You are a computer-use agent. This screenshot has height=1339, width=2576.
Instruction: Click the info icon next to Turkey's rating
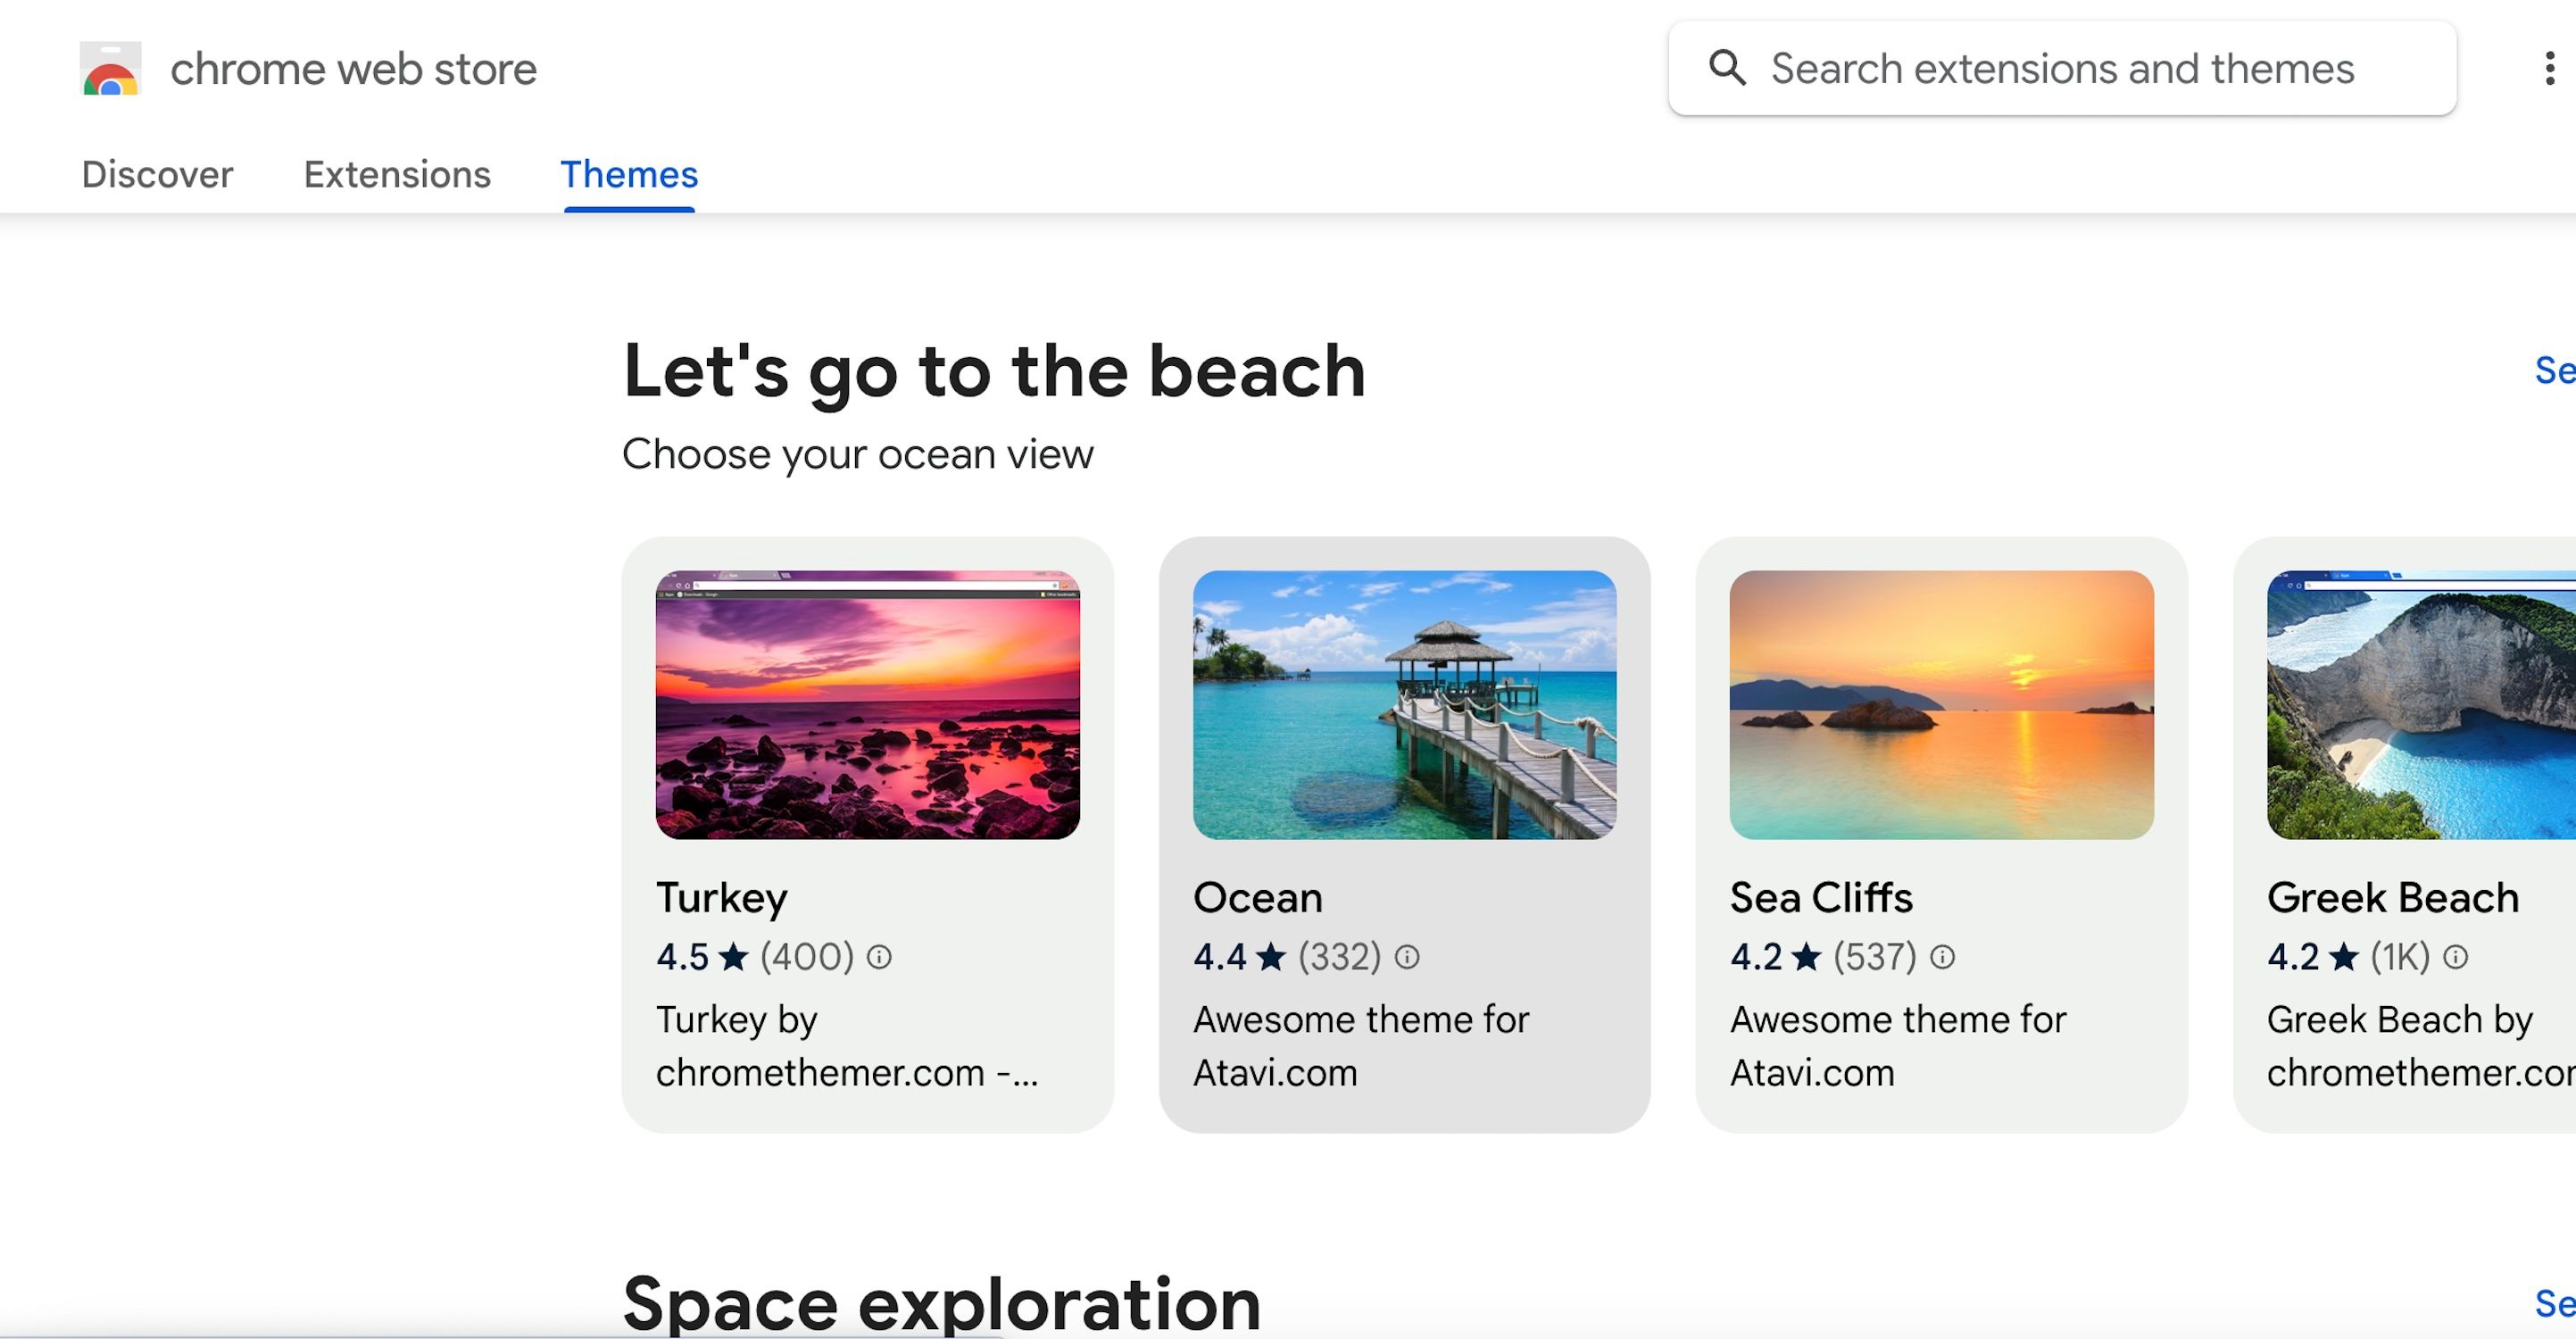tap(879, 957)
